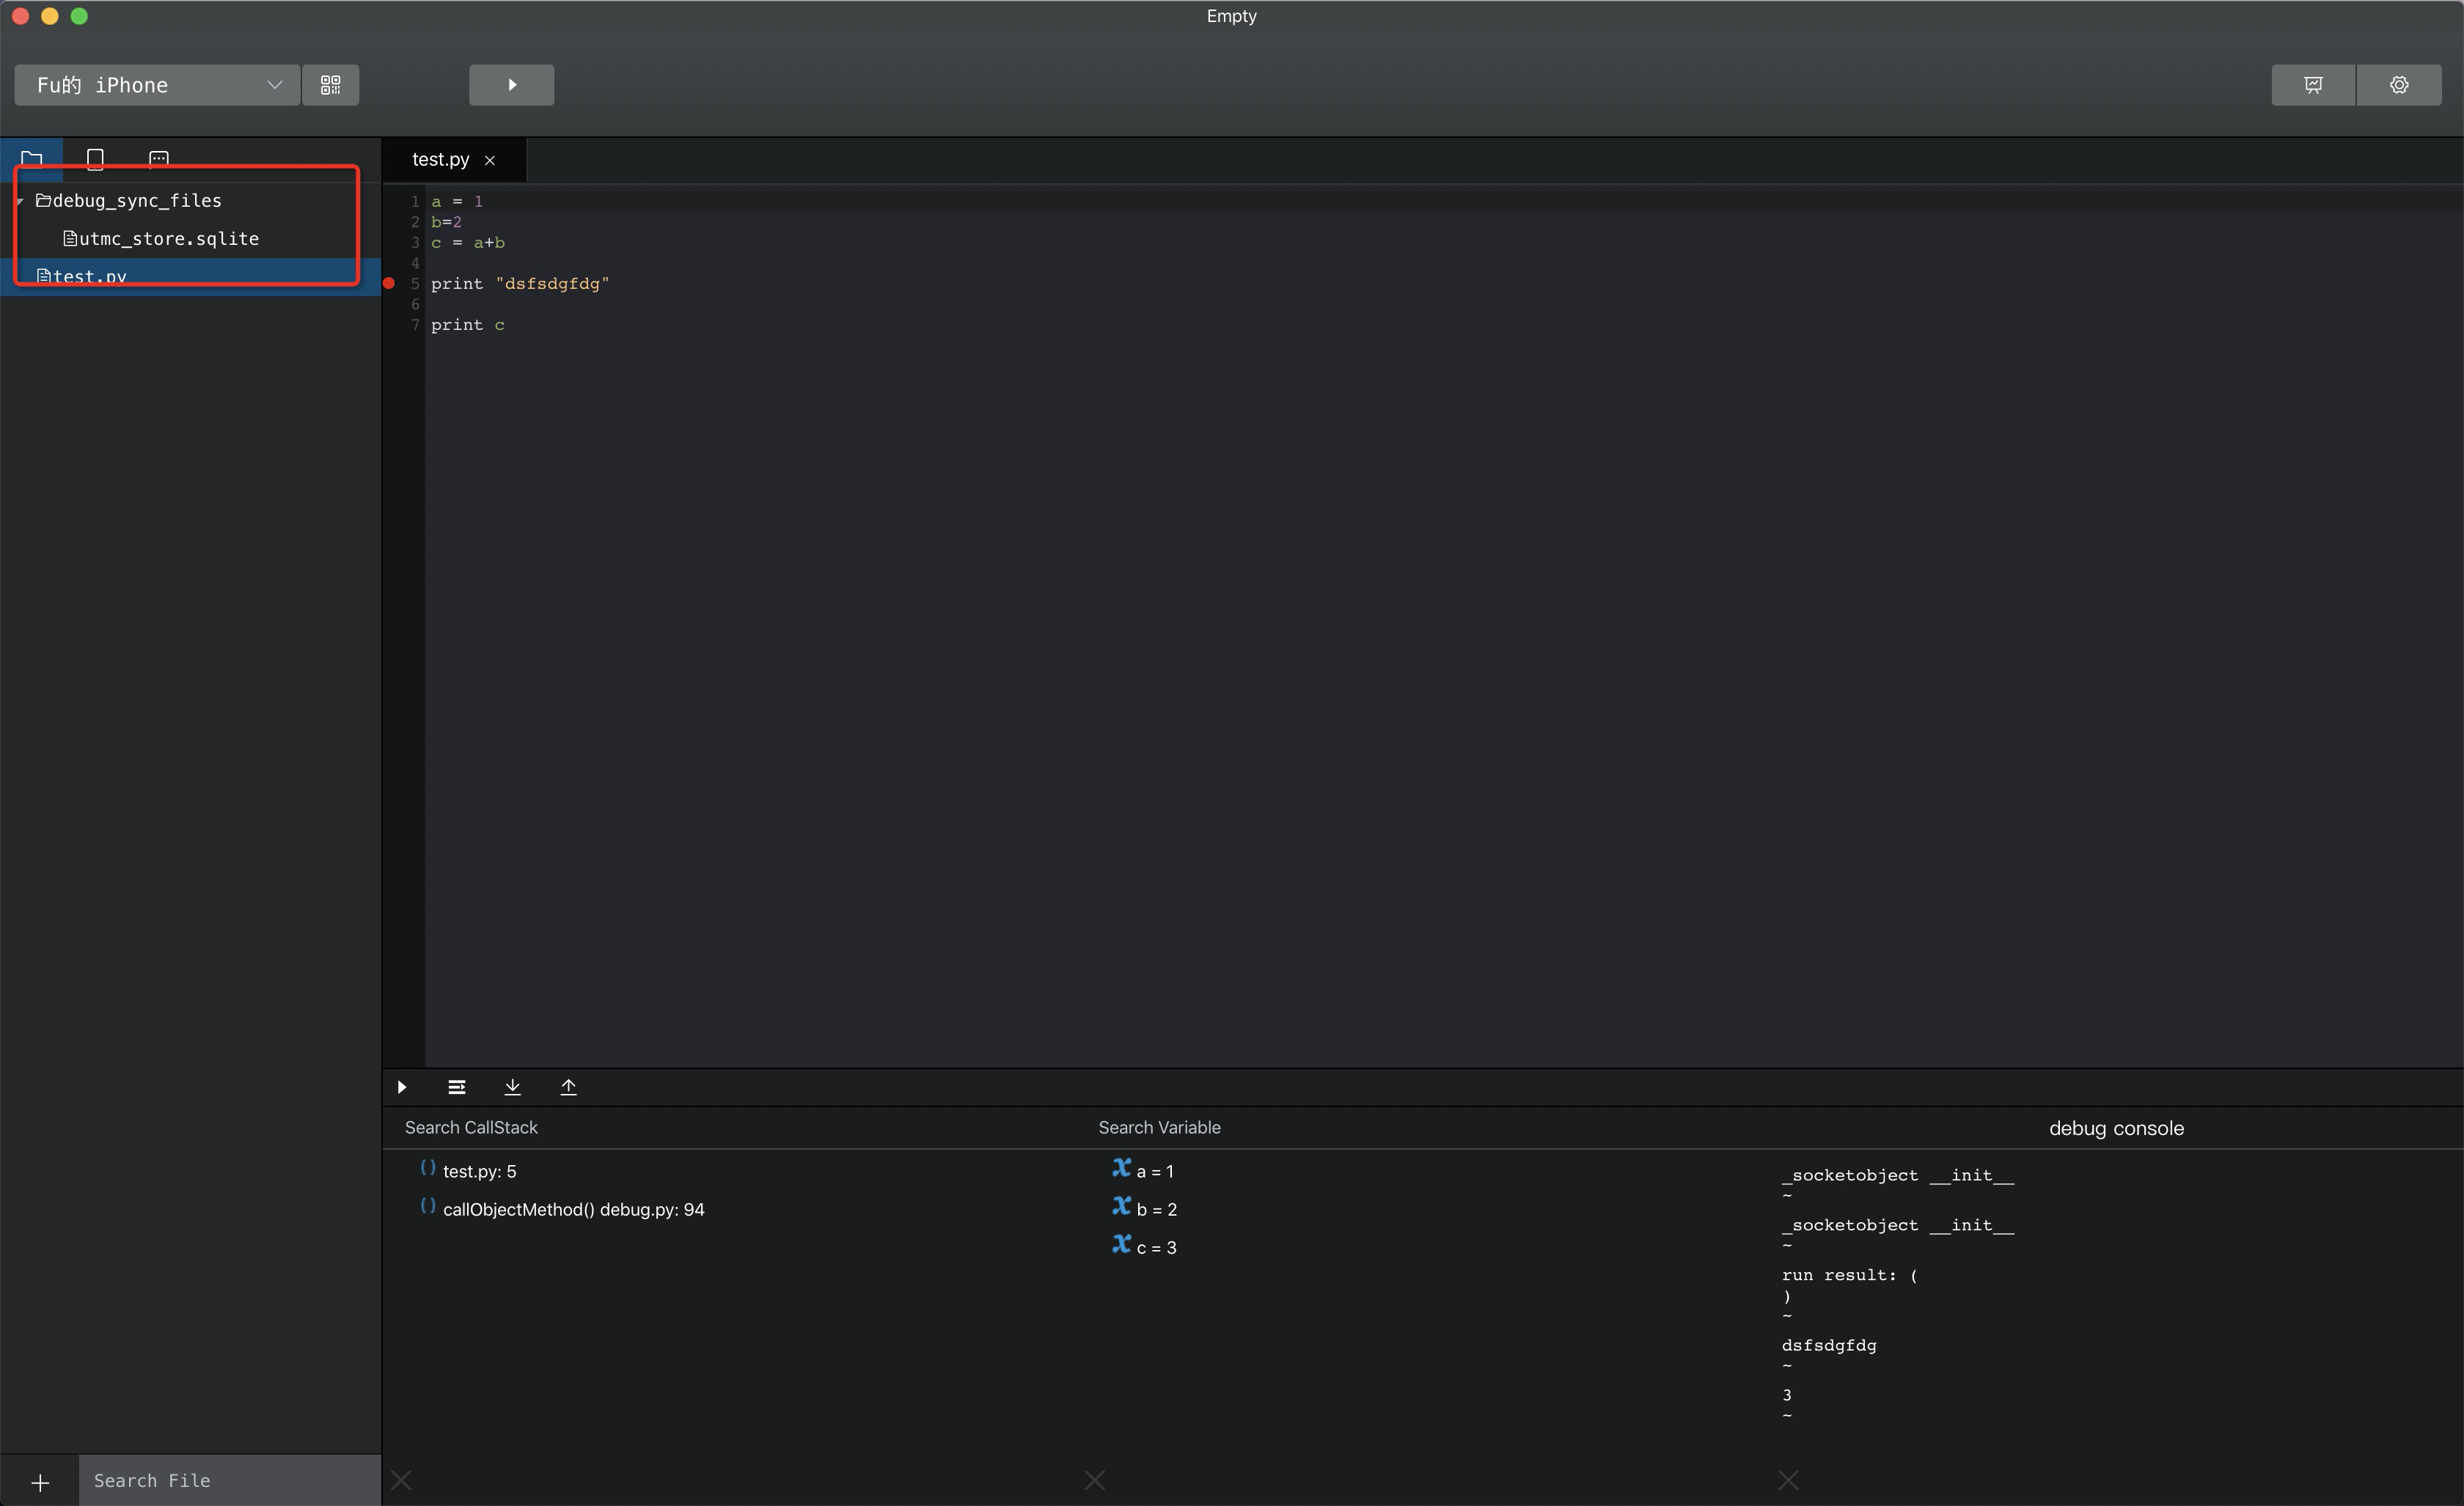Open the Fu的 iPhone device dropdown
This screenshot has width=2464, height=1506.
[157, 85]
